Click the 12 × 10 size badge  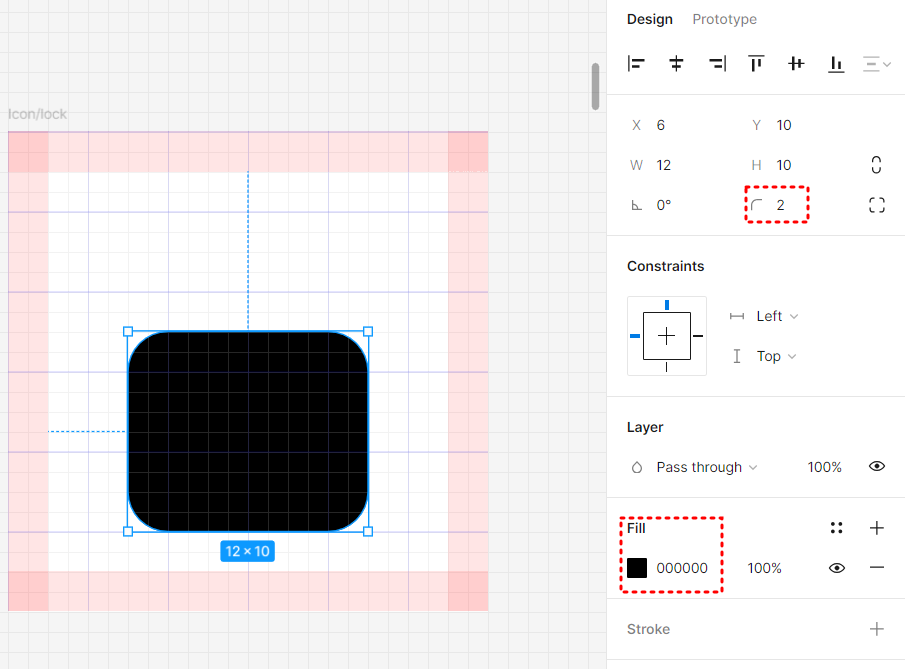pyautogui.click(x=248, y=551)
